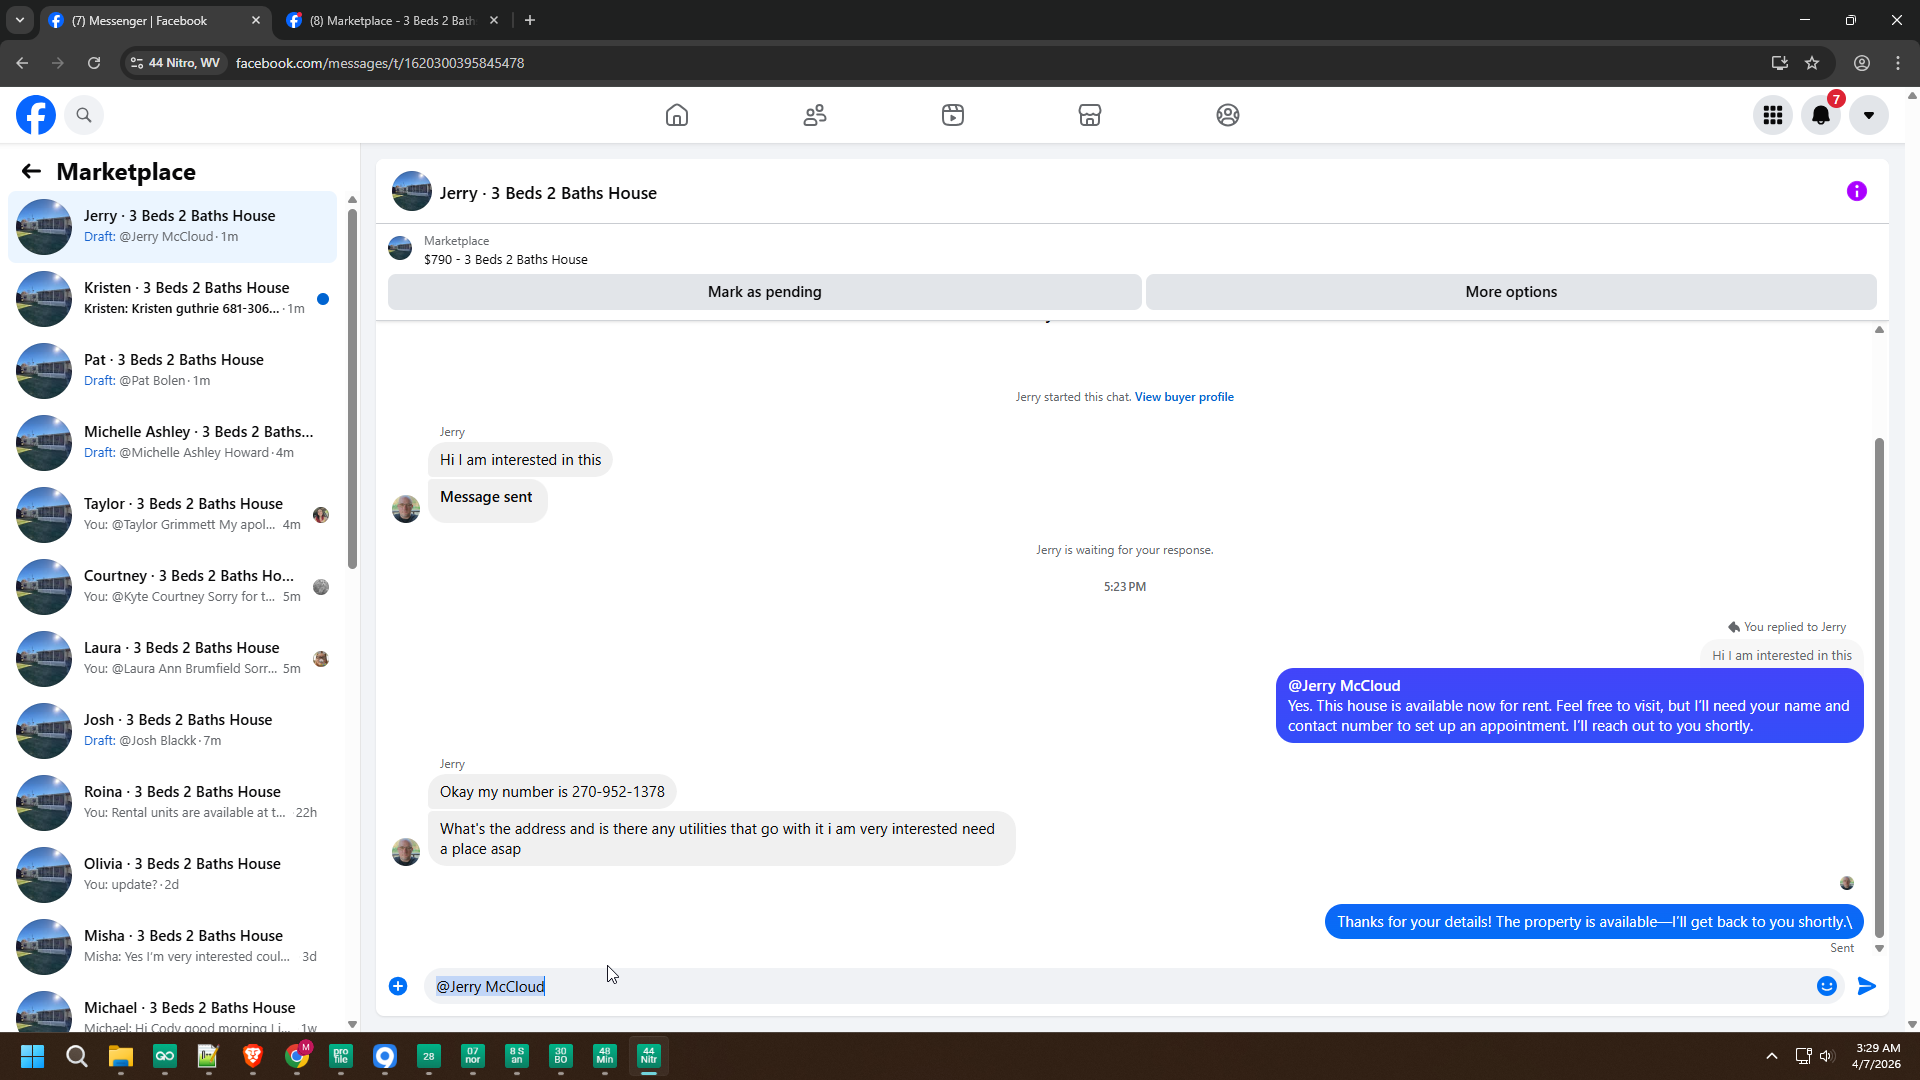
Task: Click install app icon in address bar
Action: [x=1780, y=63]
